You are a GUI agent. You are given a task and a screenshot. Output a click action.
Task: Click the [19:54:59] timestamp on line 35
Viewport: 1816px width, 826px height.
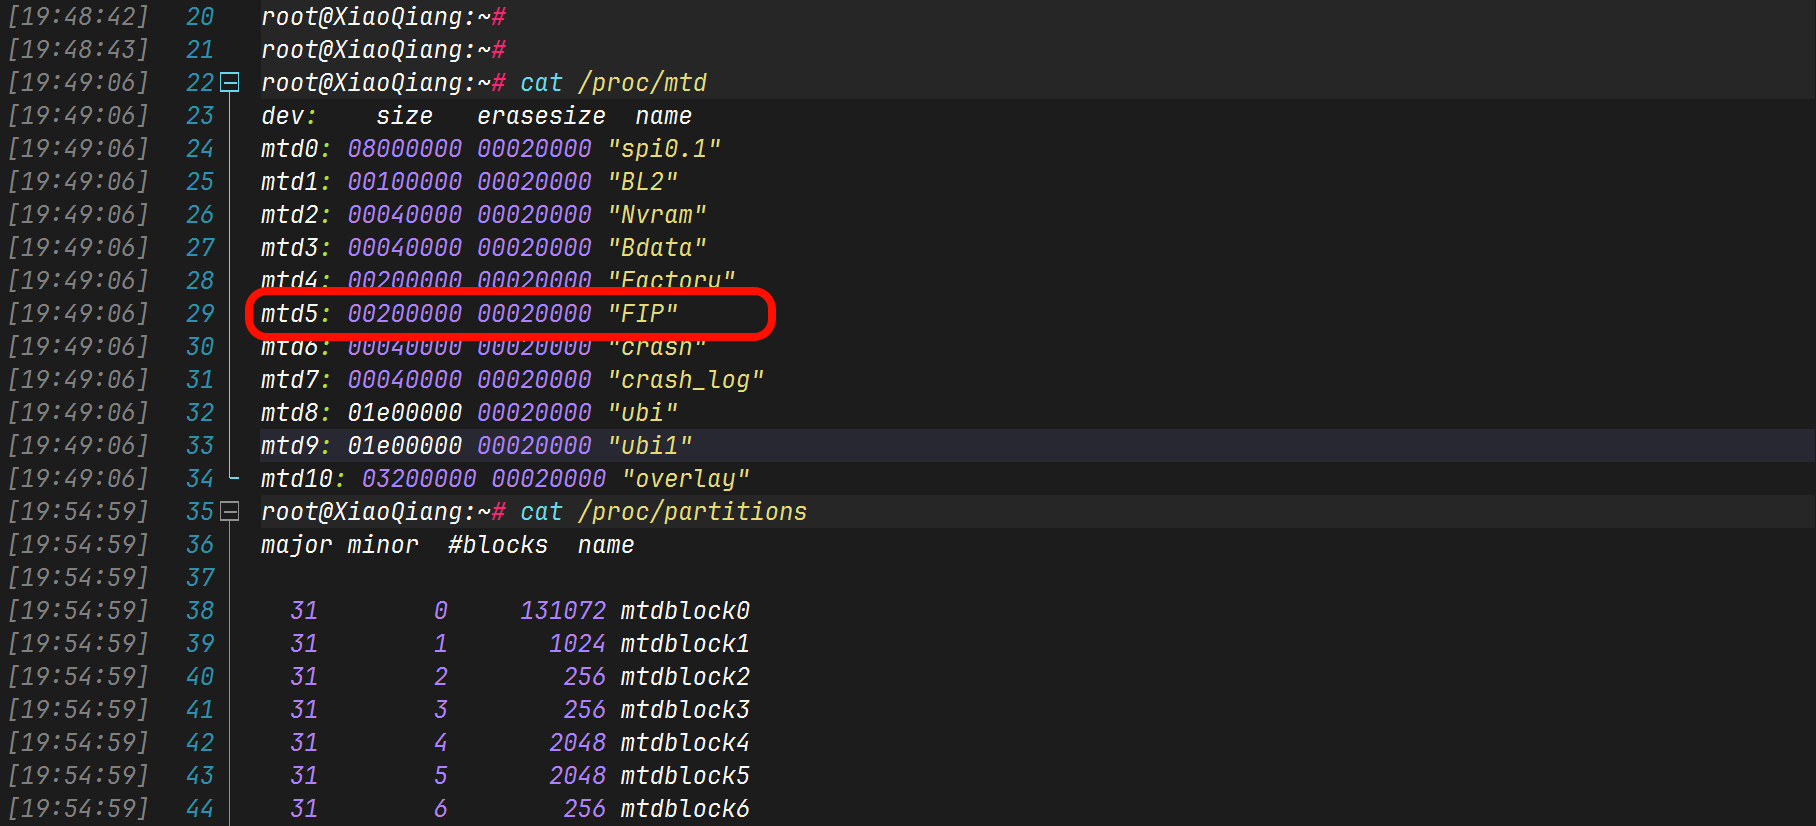pos(78,512)
